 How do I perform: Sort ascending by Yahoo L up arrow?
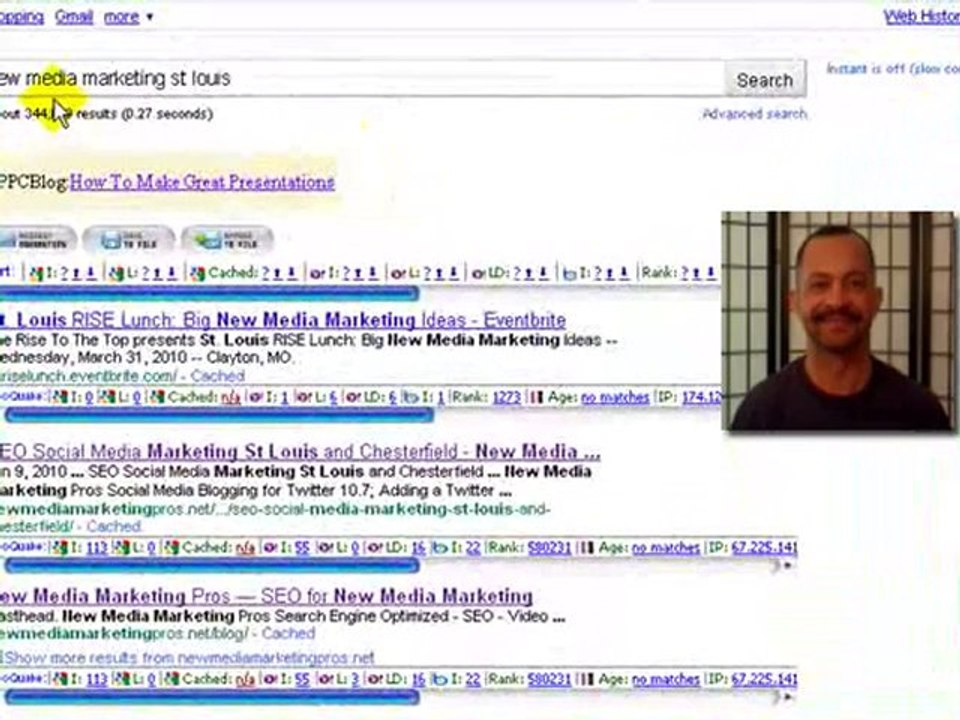[439, 273]
